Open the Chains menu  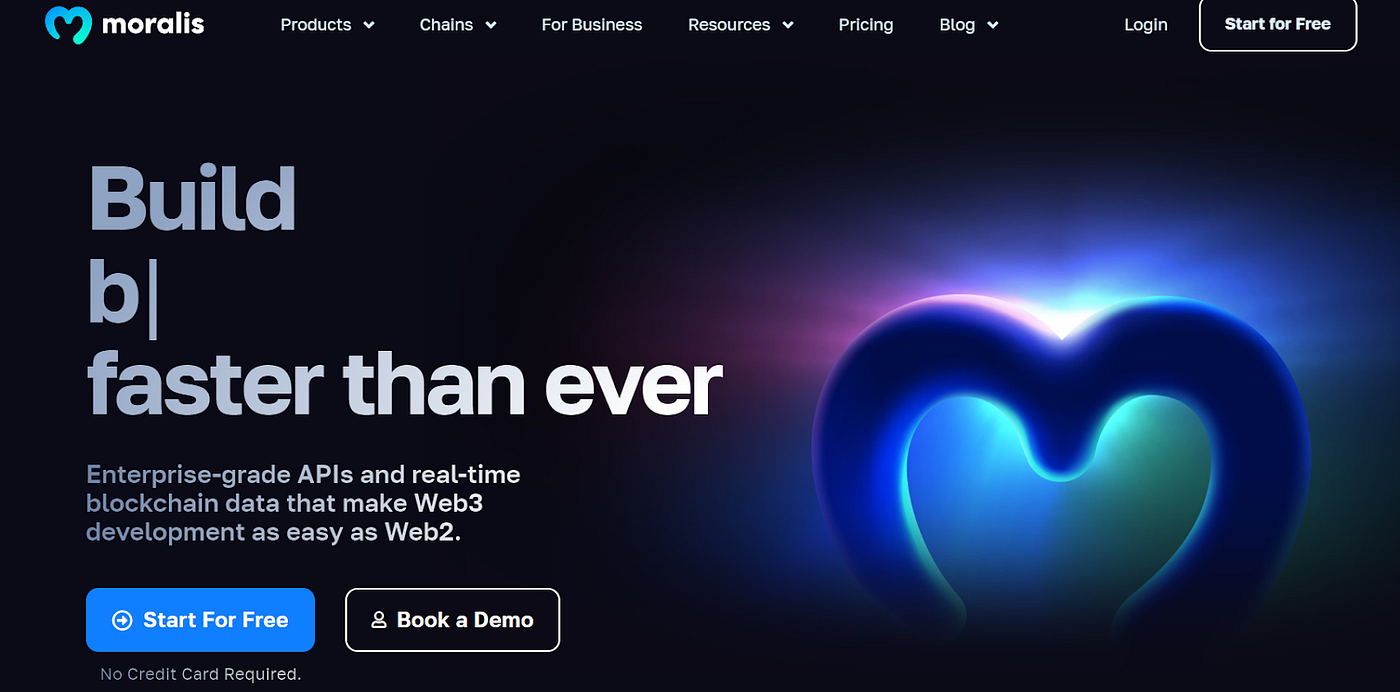[458, 25]
